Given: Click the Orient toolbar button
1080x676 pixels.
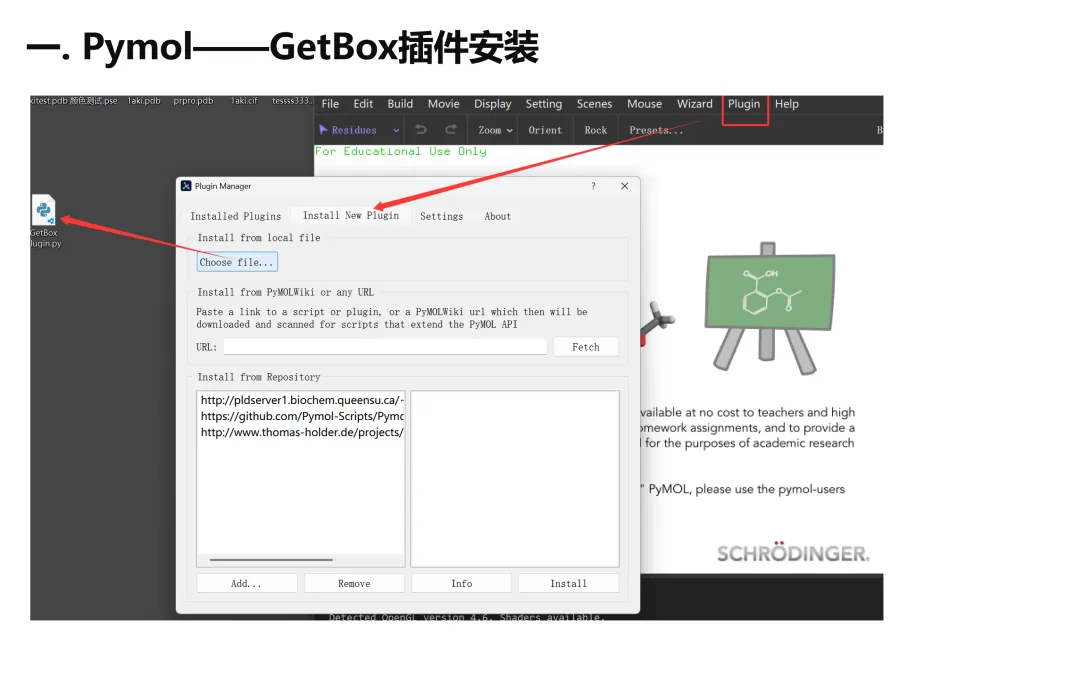Looking at the screenshot, I should coord(545,130).
